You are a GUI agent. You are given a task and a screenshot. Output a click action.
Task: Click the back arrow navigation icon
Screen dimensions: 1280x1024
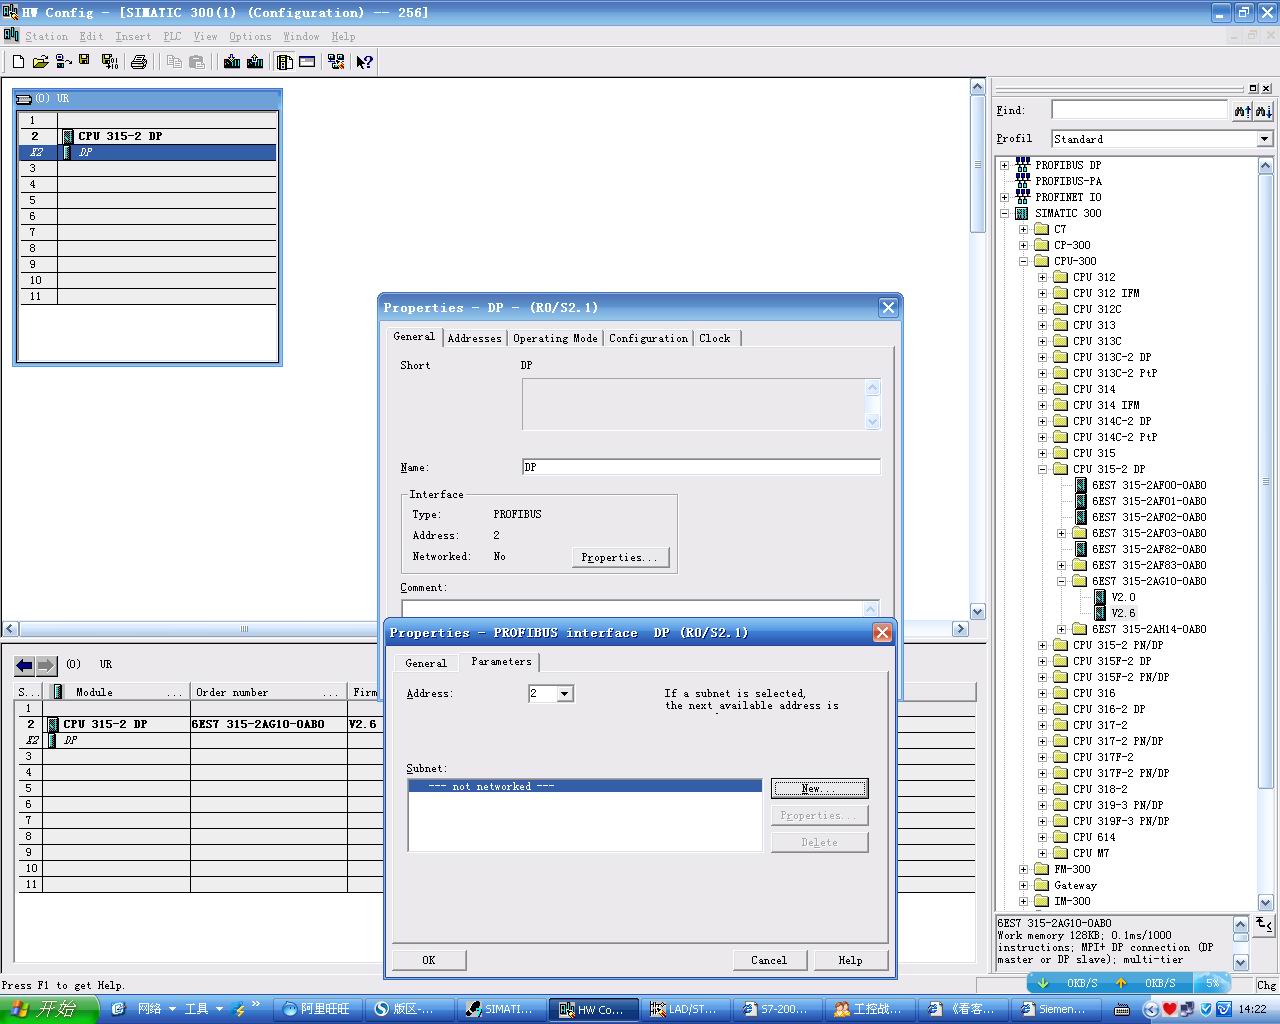tap(25, 665)
